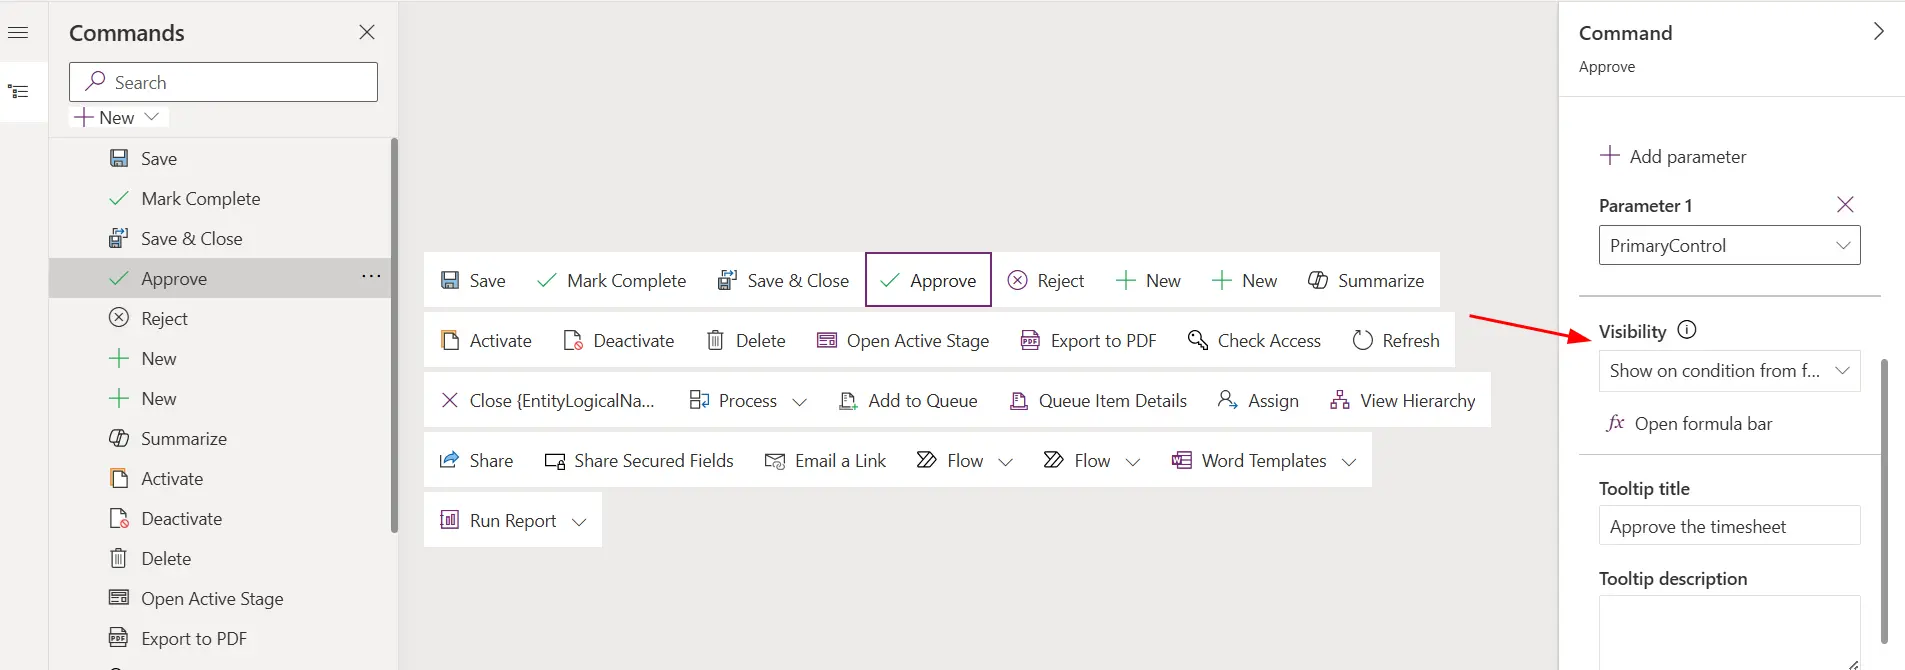Click the Assign command

(1258, 400)
